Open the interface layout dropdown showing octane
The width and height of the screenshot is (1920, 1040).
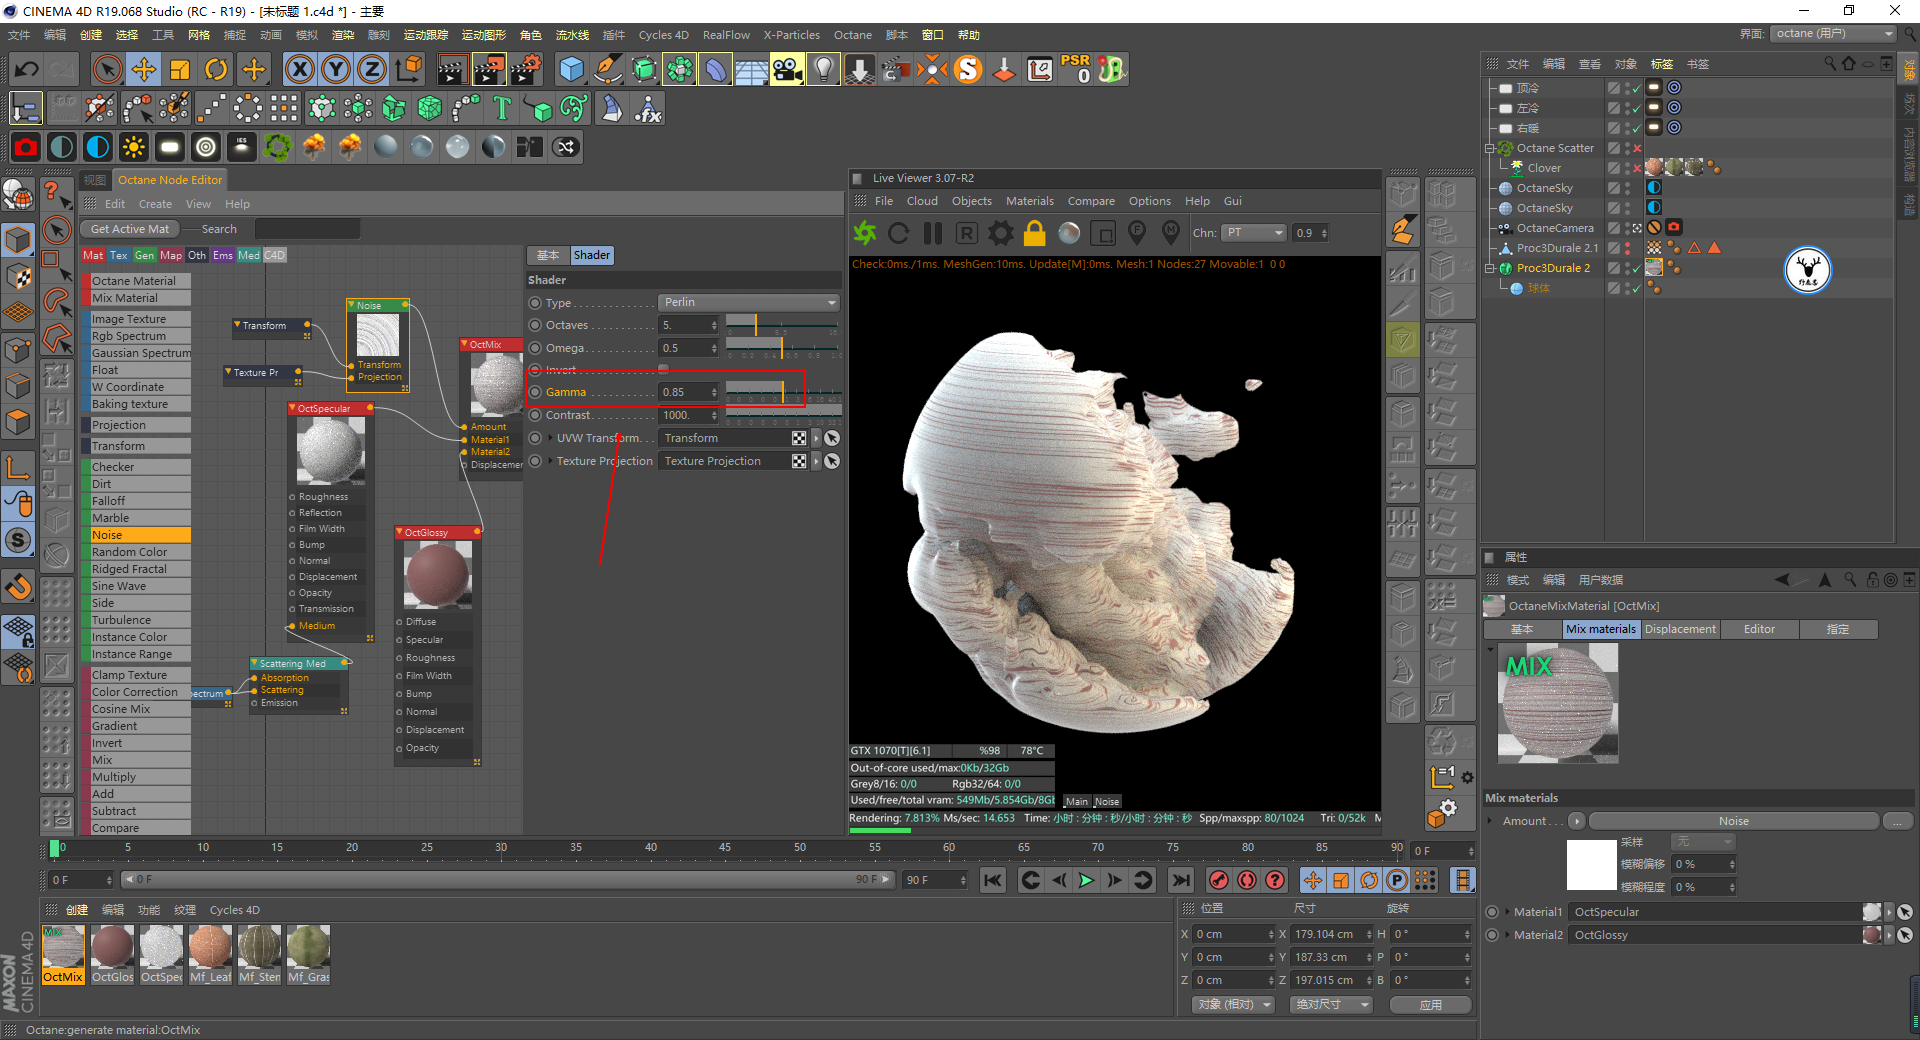[x=1834, y=34]
